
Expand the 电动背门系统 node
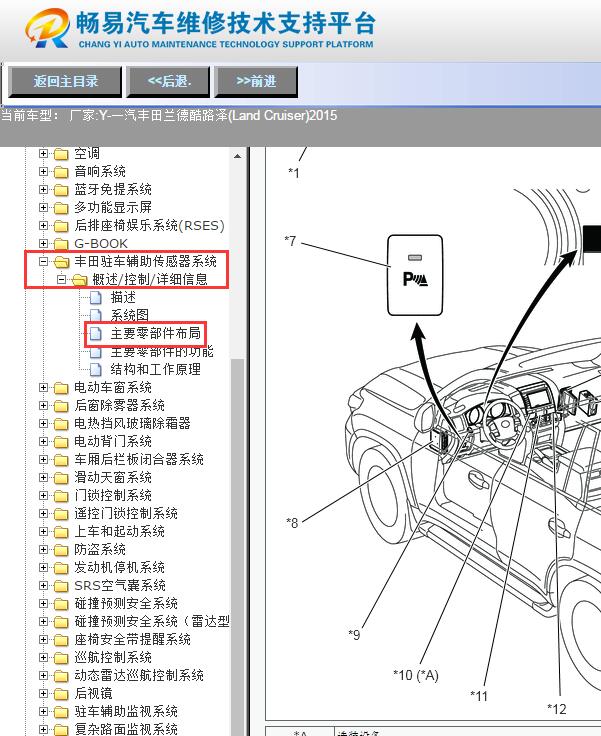(x=43, y=441)
